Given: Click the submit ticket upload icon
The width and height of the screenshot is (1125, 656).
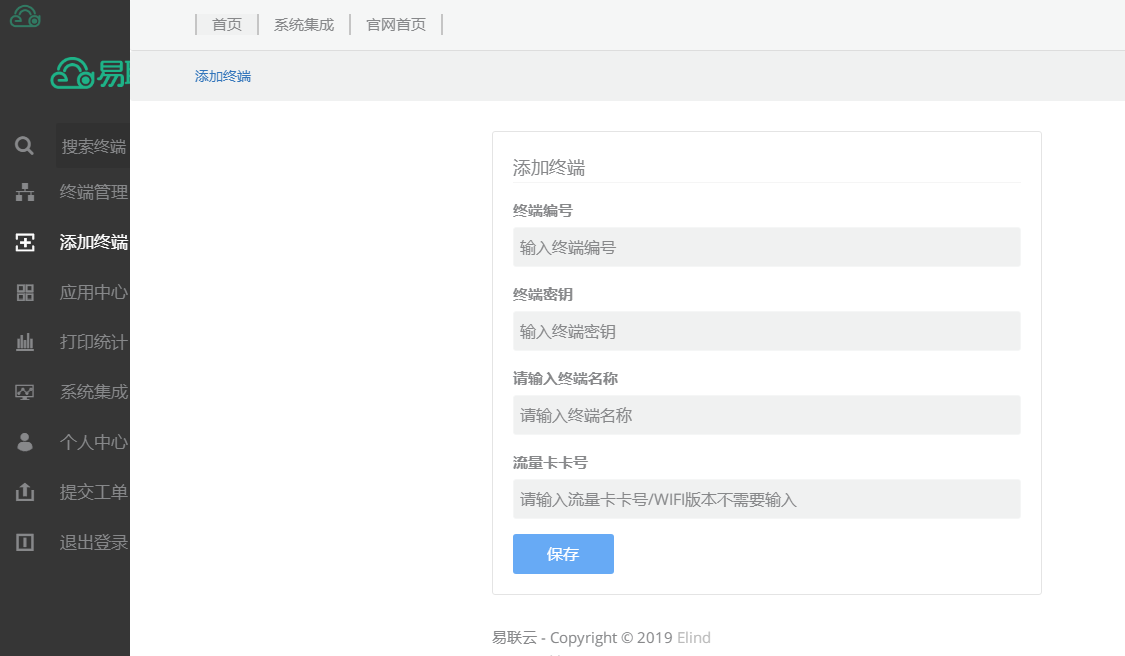Looking at the screenshot, I should click(25, 492).
